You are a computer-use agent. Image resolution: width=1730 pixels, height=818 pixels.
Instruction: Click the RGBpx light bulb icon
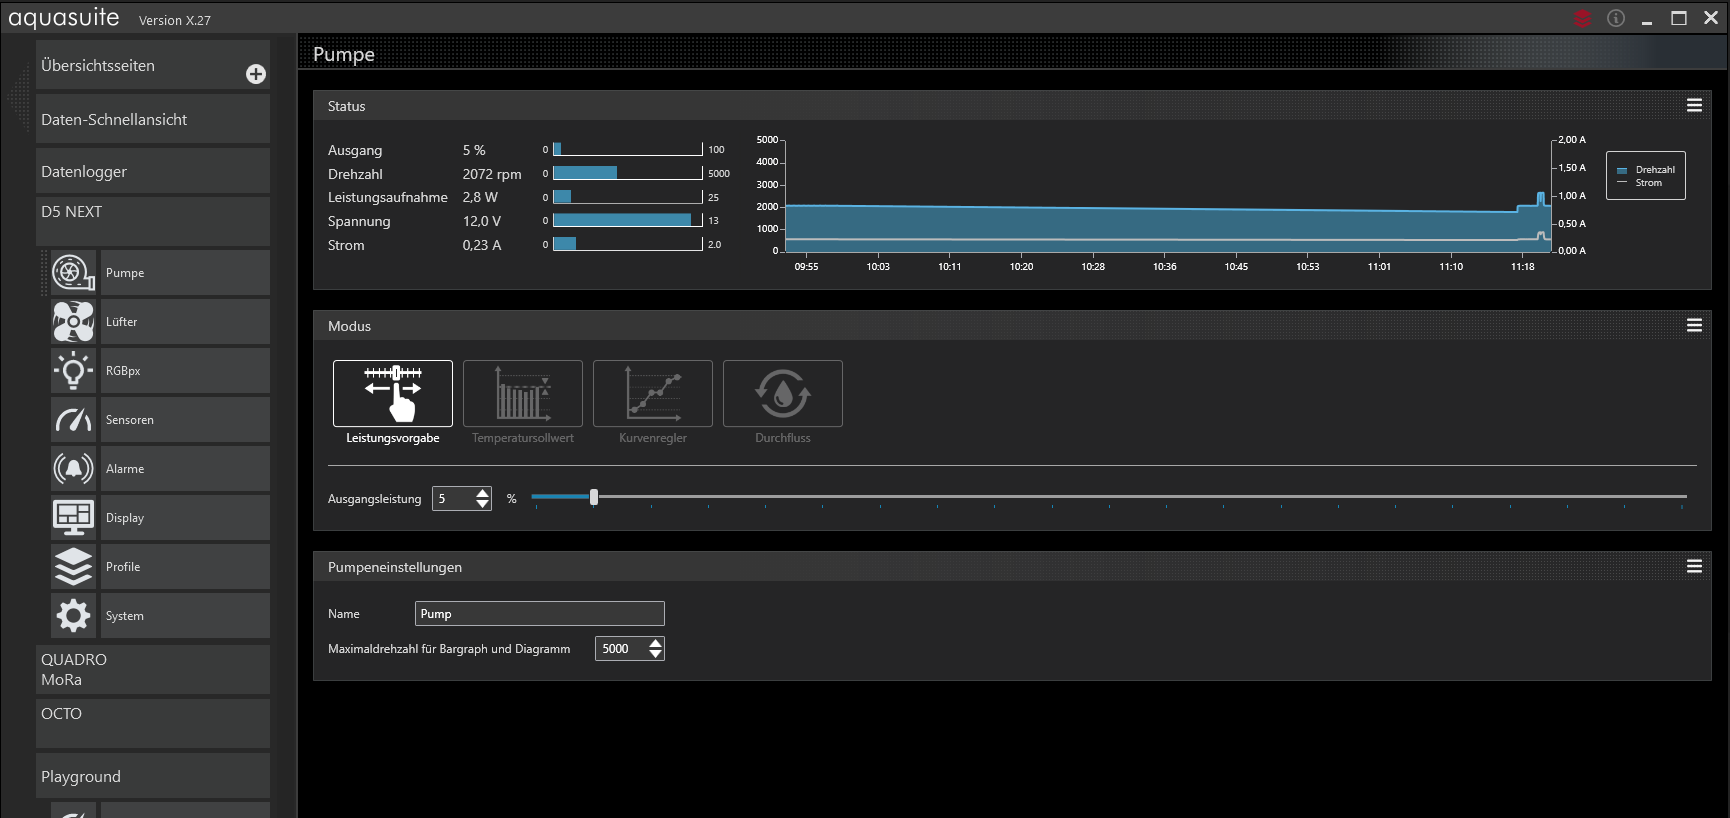click(x=73, y=371)
